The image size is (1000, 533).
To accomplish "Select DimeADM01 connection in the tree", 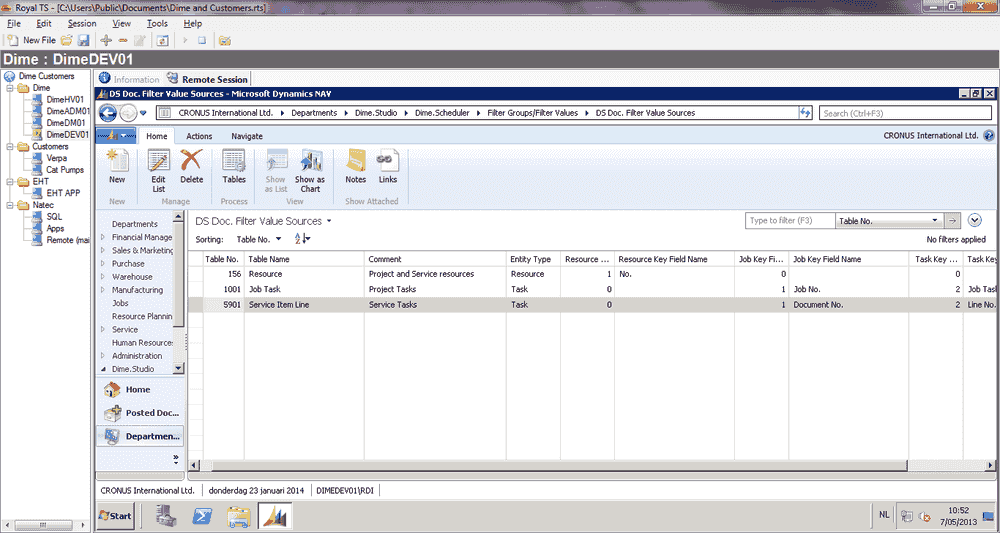I will (68, 111).
